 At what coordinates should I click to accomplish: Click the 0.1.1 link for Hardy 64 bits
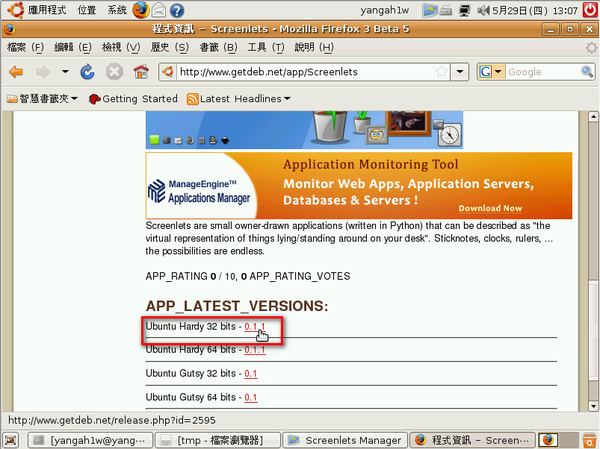pyautogui.click(x=254, y=350)
